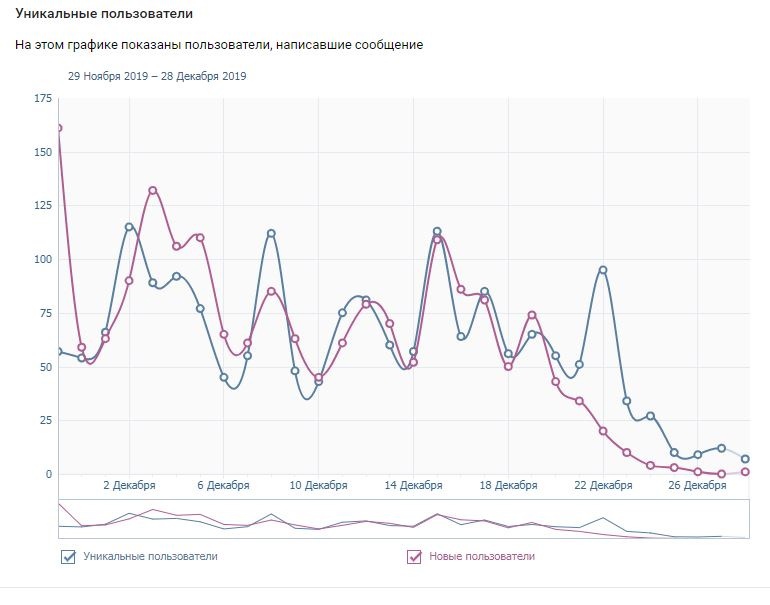Screen dimensions: 770x605
Task: Click the '29 Ноября 2019 – 28 Декабря 2019' date range
Action: pos(157,76)
